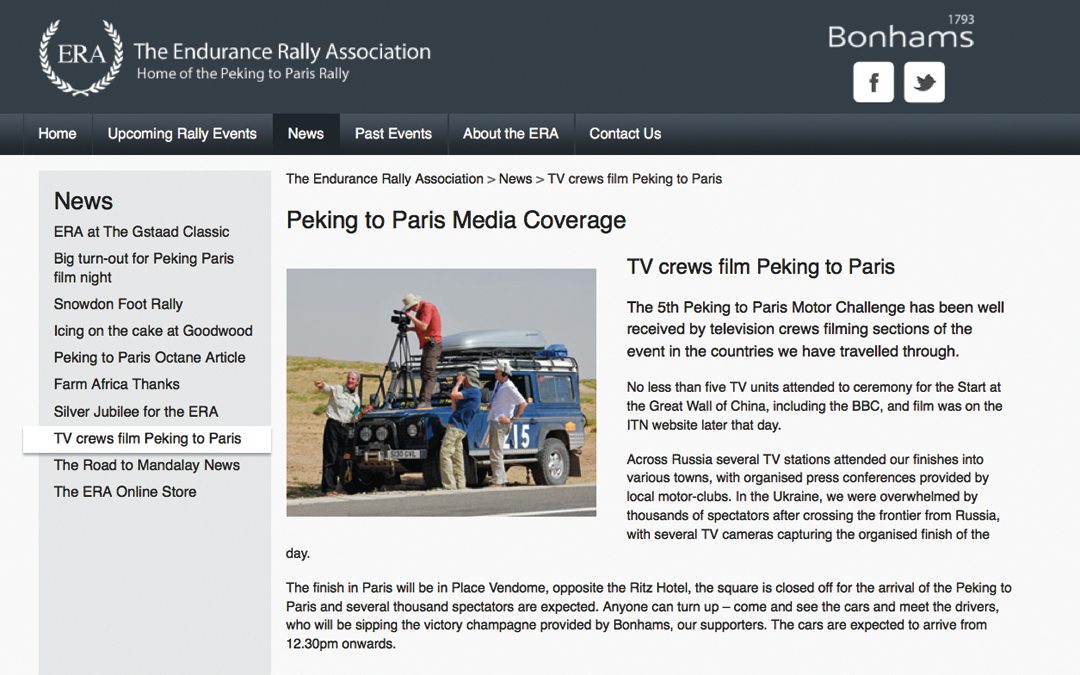Viewport: 1080px width, 675px height.
Task: Click the TV crews film Peking to Paris article heading
Action: pyautogui.click(x=760, y=267)
